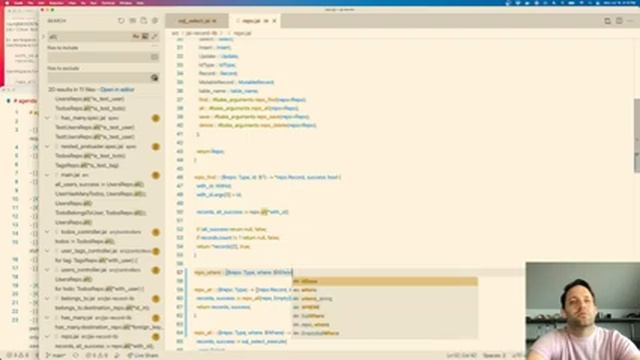Collapse the todos_controller.jai results group

tap(47, 232)
